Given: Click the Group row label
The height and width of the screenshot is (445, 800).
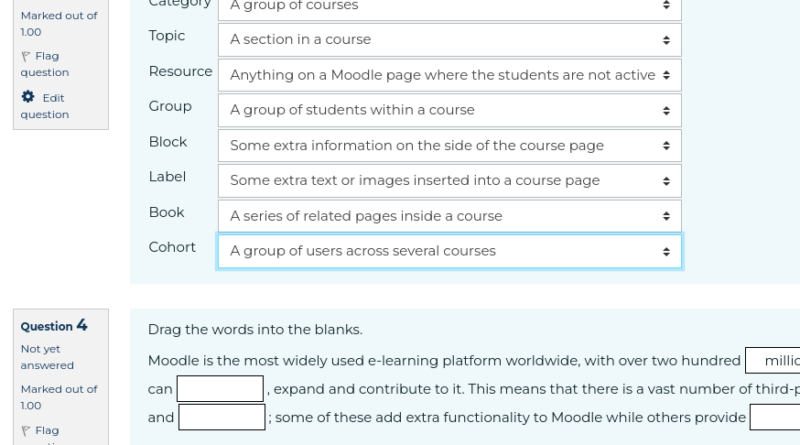Looking at the screenshot, I should tap(170, 106).
